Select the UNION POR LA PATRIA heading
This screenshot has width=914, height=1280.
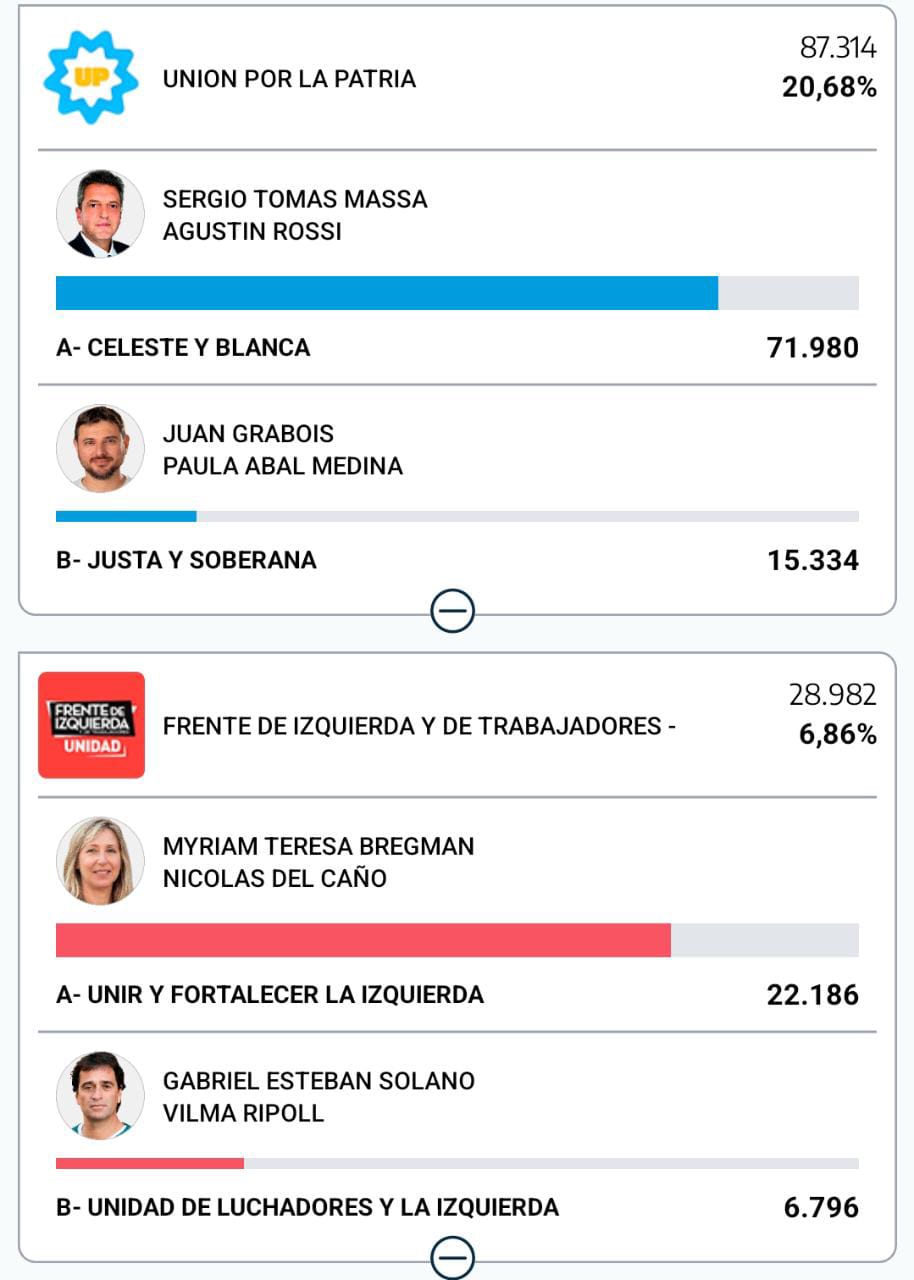[289, 79]
